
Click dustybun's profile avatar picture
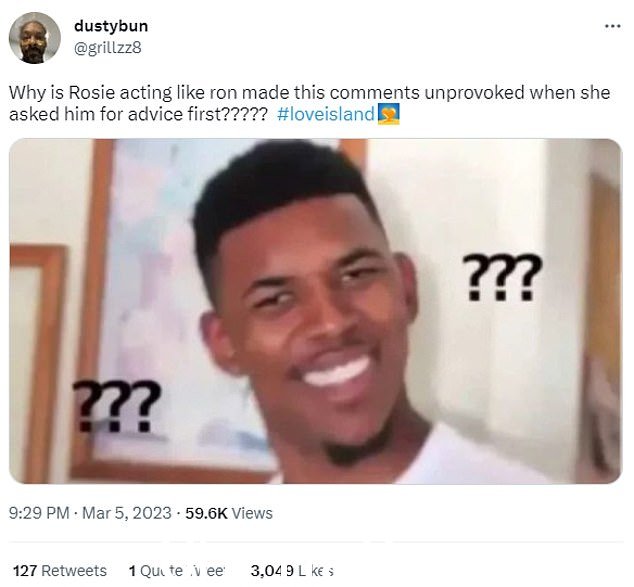(x=35, y=38)
